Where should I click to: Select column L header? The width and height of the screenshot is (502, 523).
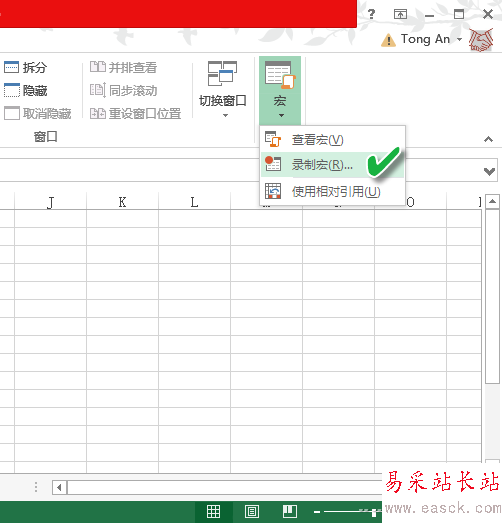(x=194, y=202)
